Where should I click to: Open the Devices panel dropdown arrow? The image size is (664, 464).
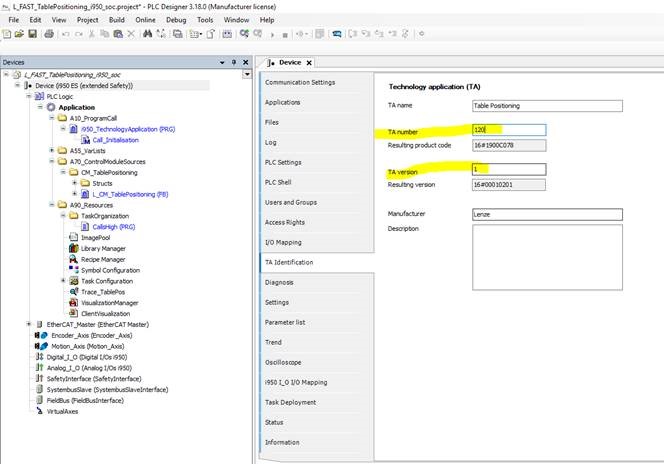tap(222, 62)
